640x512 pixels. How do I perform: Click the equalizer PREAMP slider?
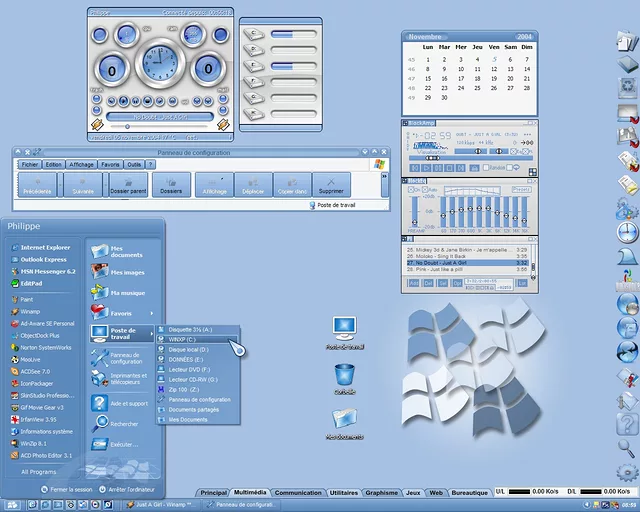click(x=414, y=211)
